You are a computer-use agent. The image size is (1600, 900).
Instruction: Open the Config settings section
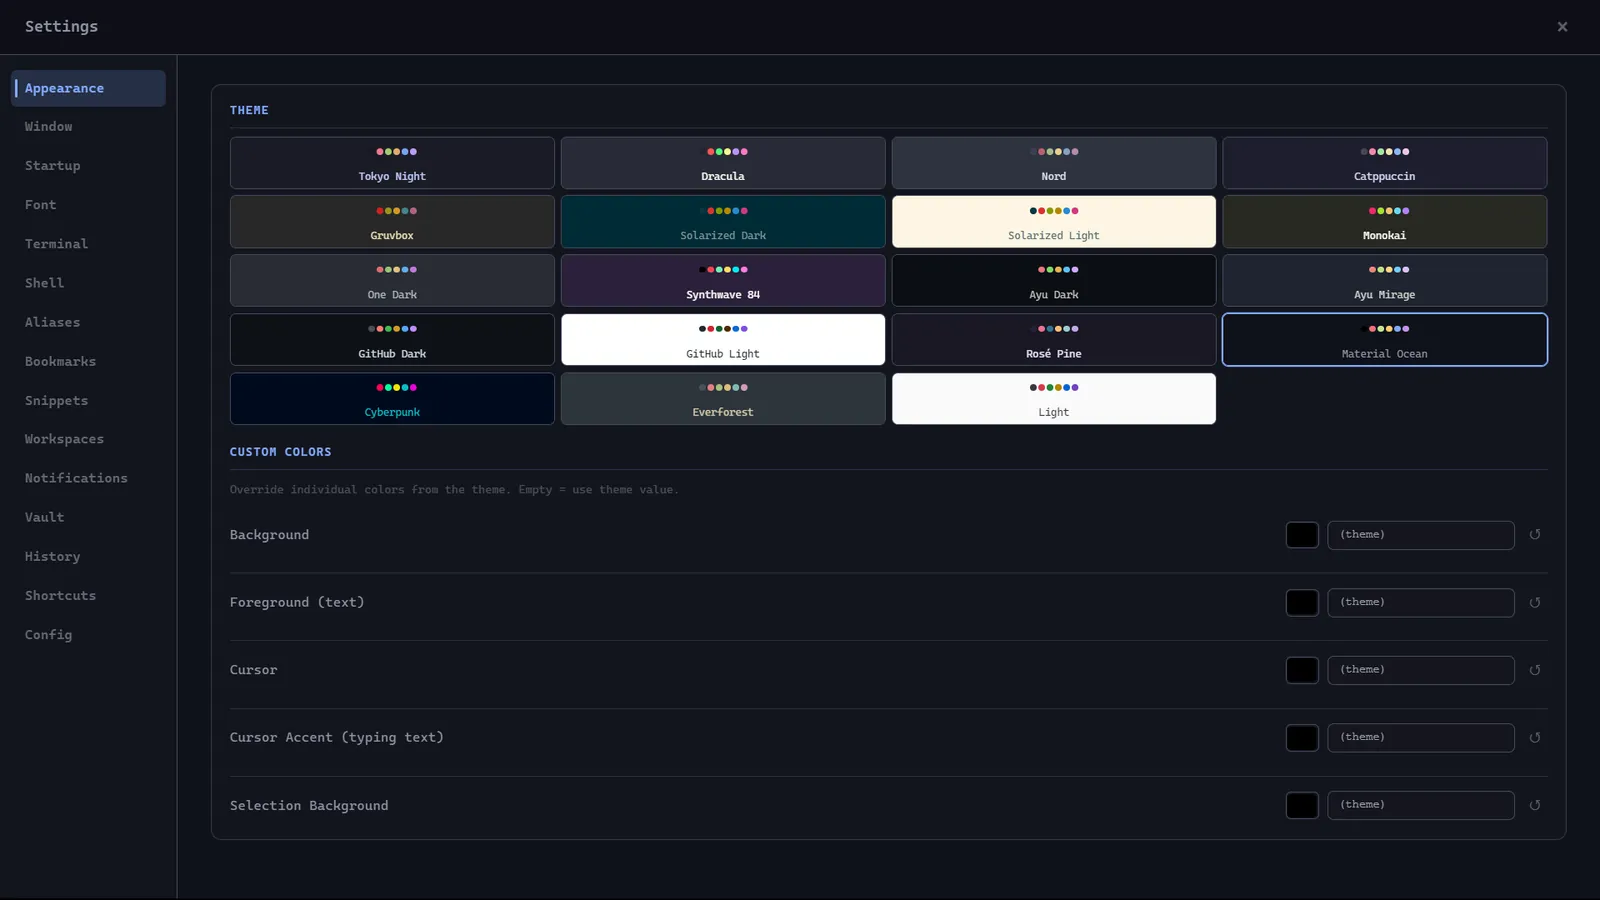pyautogui.click(x=88, y=635)
